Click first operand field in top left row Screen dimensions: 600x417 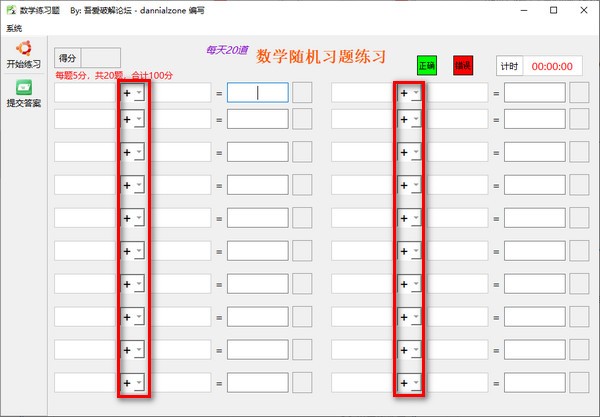coord(85,93)
